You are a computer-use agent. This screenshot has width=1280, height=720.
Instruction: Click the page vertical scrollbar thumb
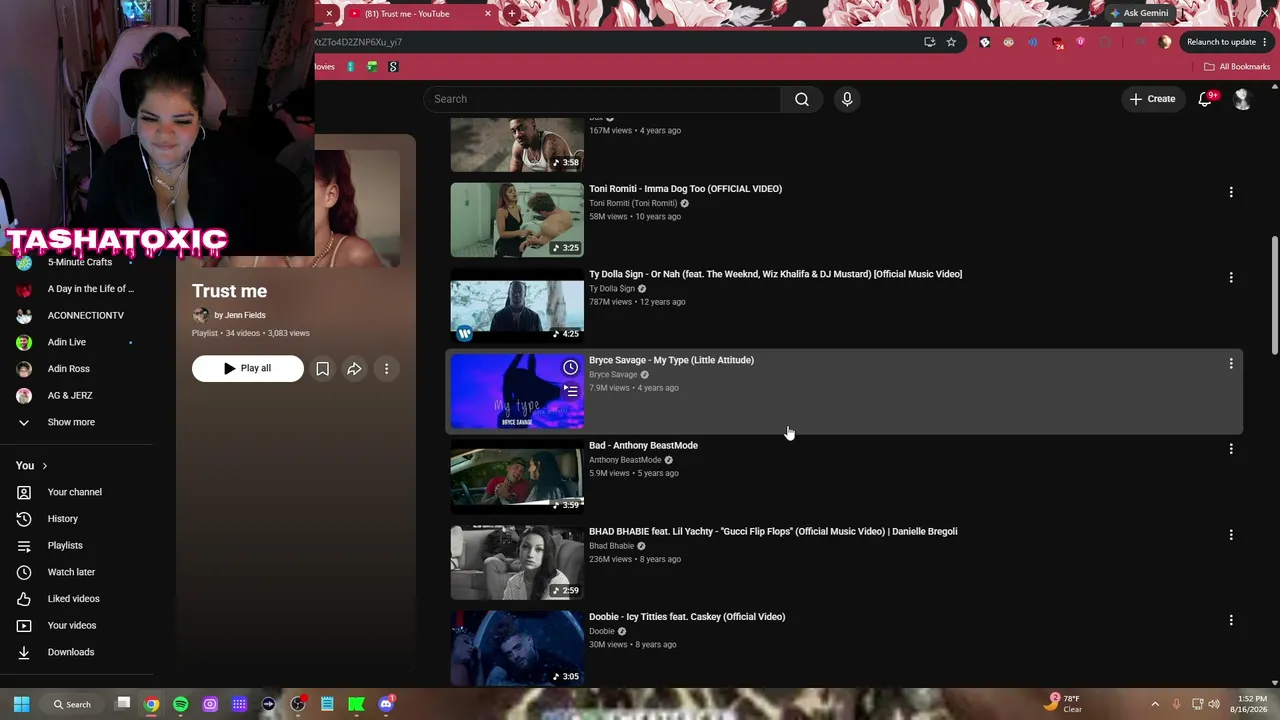(x=1274, y=295)
